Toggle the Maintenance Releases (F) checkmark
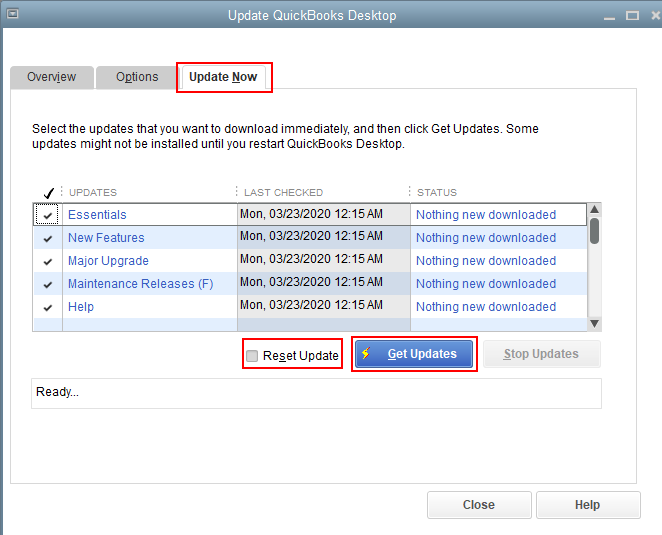Image resolution: width=662 pixels, height=535 pixels. (x=48, y=285)
